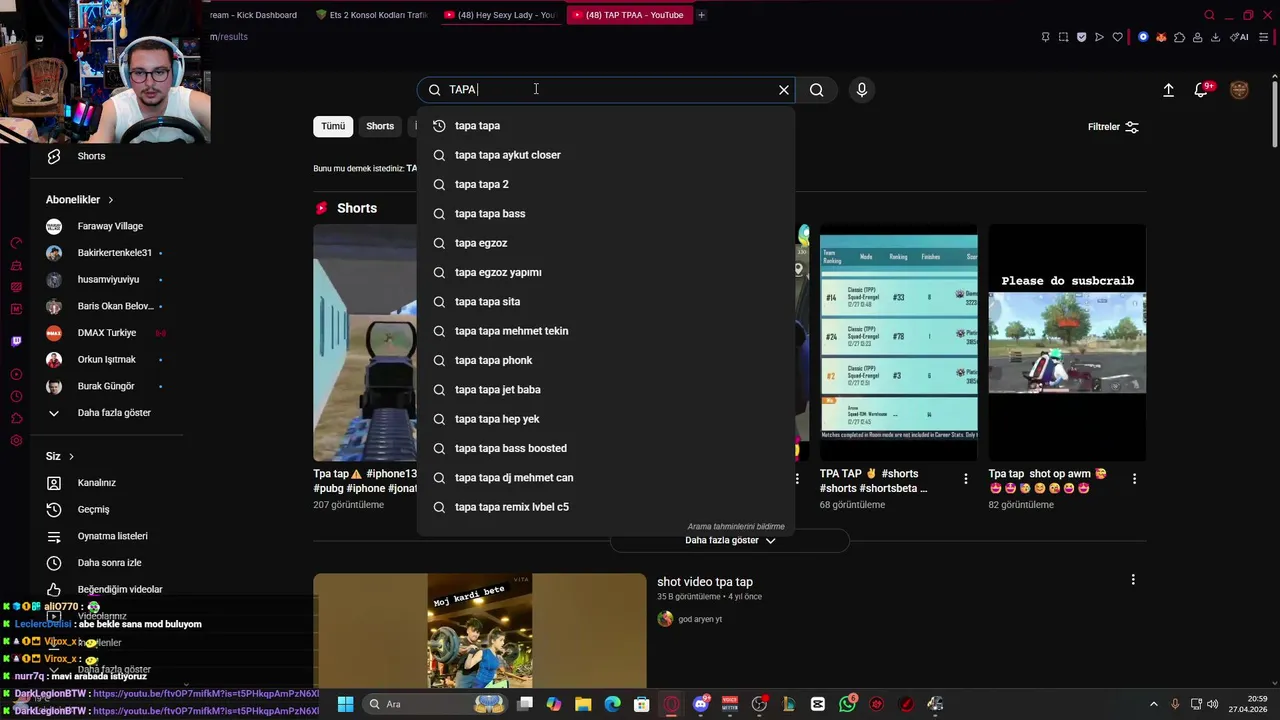Open Microsoft Edge from taskbar

[612, 704]
